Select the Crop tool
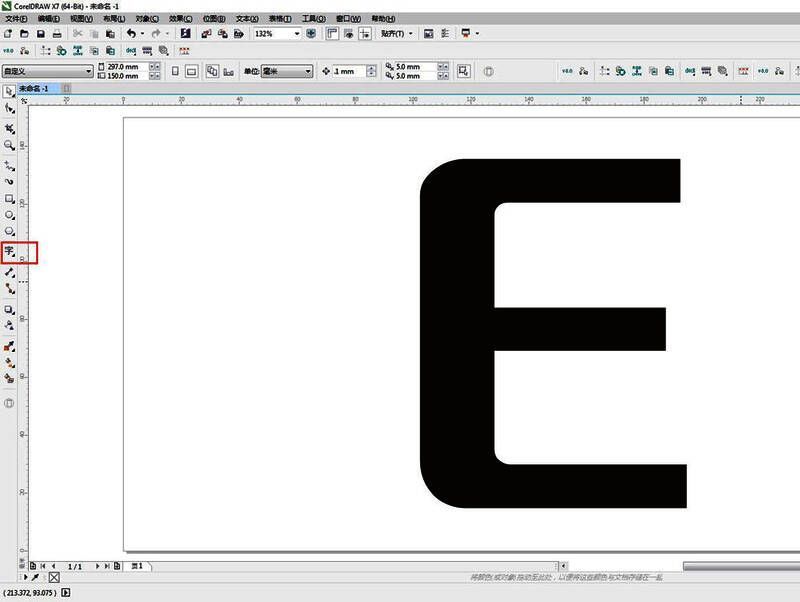The image size is (800, 602). [10, 129]
